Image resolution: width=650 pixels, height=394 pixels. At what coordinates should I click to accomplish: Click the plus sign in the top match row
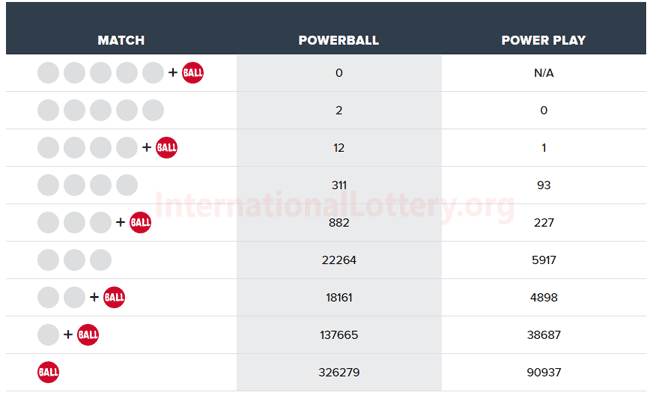(173, 73)
